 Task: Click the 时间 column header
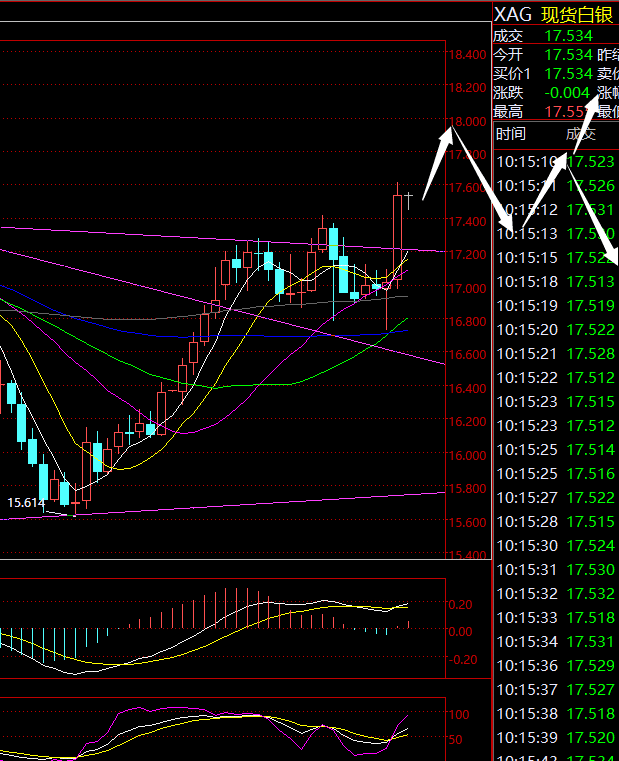point(511,133)
